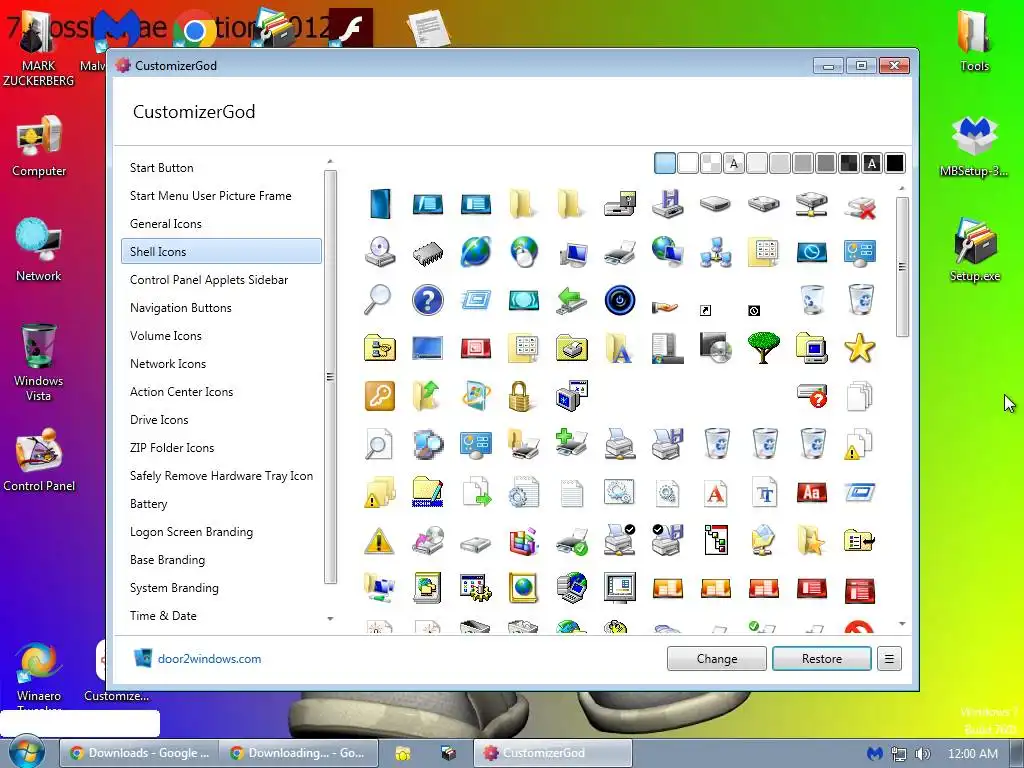Open the door2windows.com link

209,659
